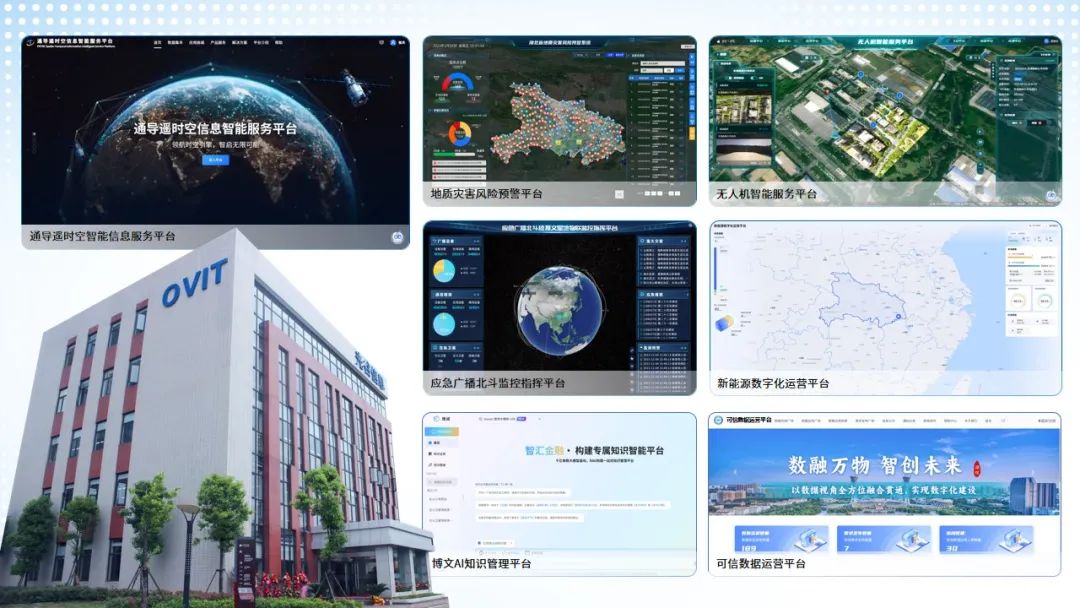Click the aerial photo in the 无人机 left panel
The height and width of the screenshot is (608, 1080).
click(743, 110)
